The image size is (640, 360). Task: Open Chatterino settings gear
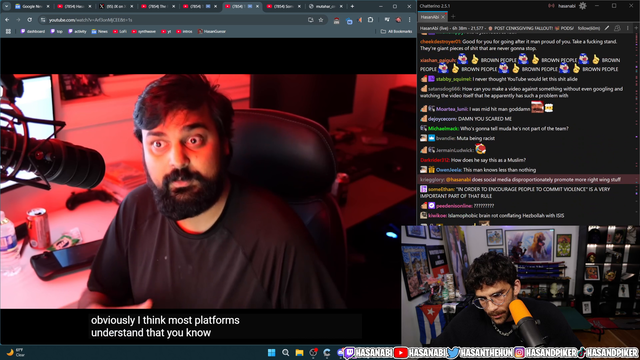[583, 6]
